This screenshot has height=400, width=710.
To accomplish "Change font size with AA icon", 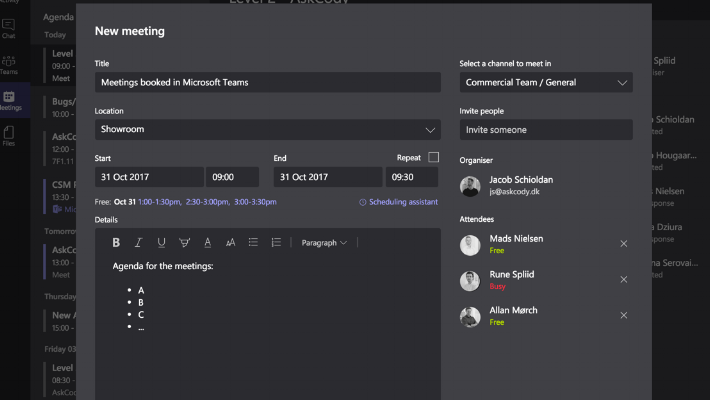I will [x=230, y=243].
